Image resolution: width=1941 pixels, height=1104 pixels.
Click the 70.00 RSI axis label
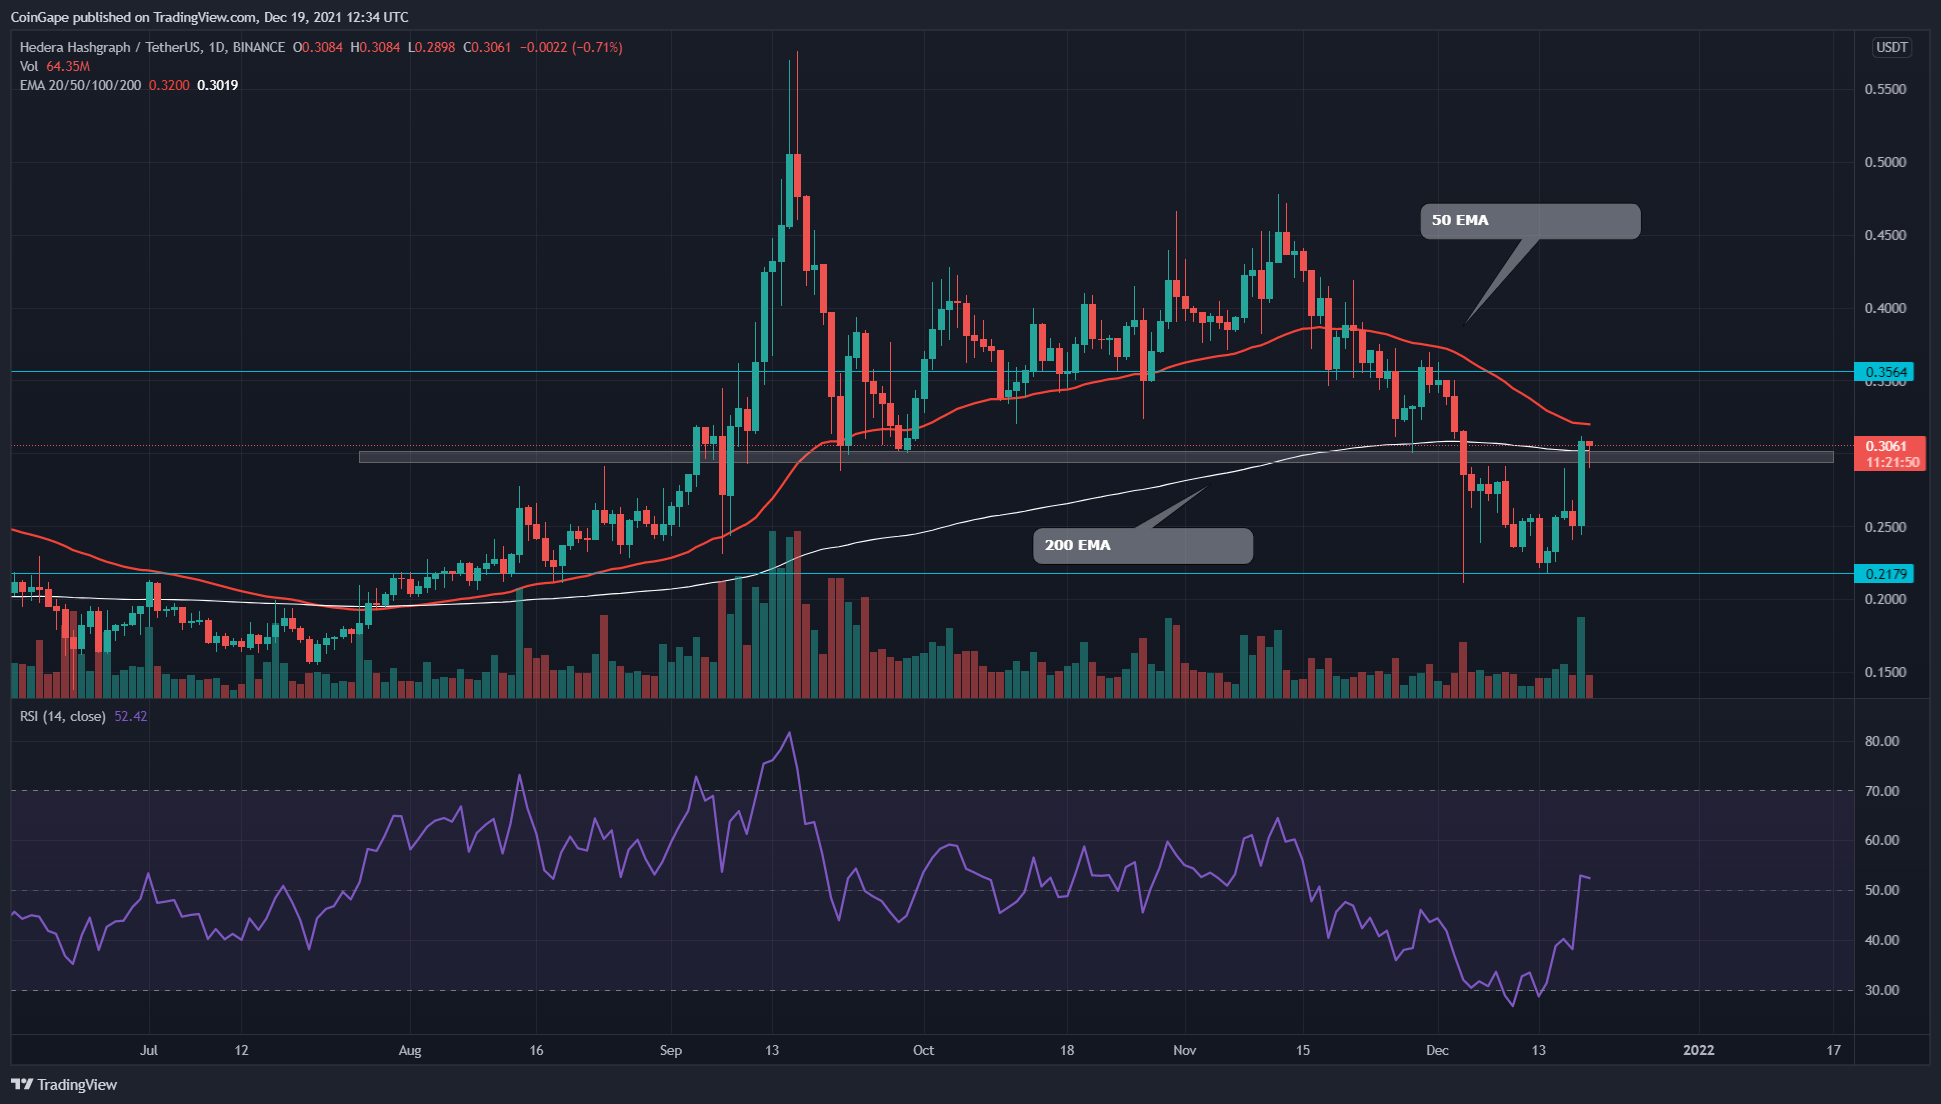tap(1882, 791)
